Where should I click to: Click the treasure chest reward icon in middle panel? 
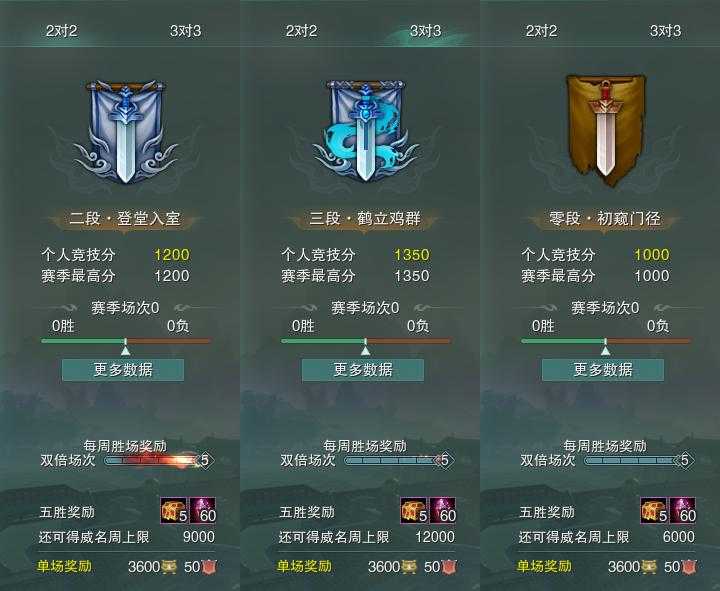414,511
